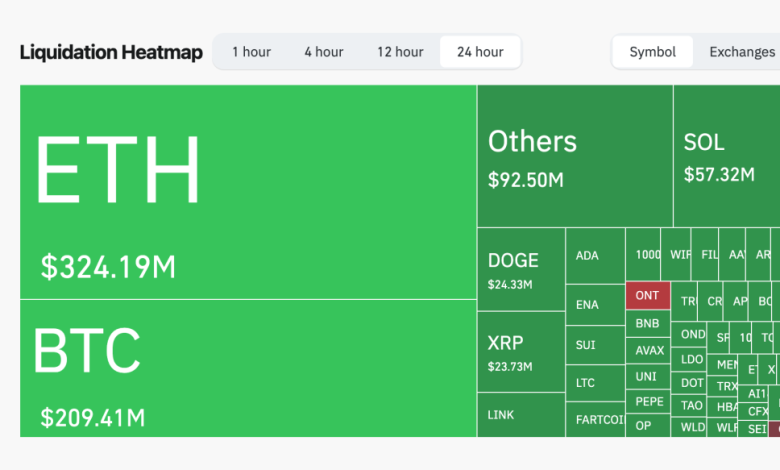Select the OND heatmap tile
Viewport: 780px width, 470px height.
[x=688, y=334]
